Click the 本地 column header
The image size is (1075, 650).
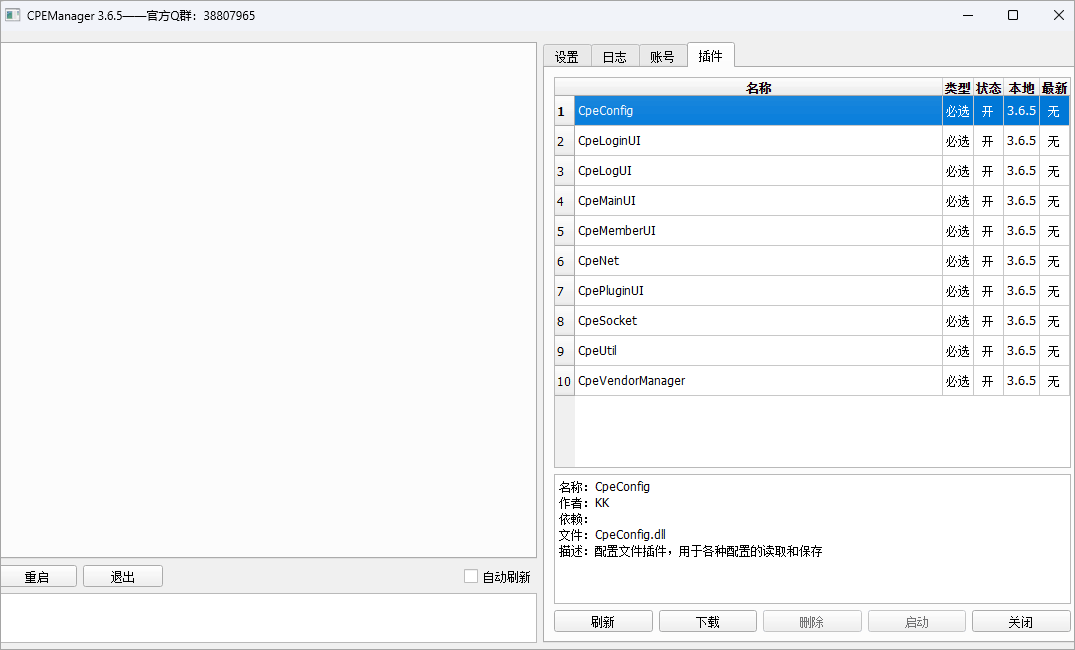(x=1022, y=88)
